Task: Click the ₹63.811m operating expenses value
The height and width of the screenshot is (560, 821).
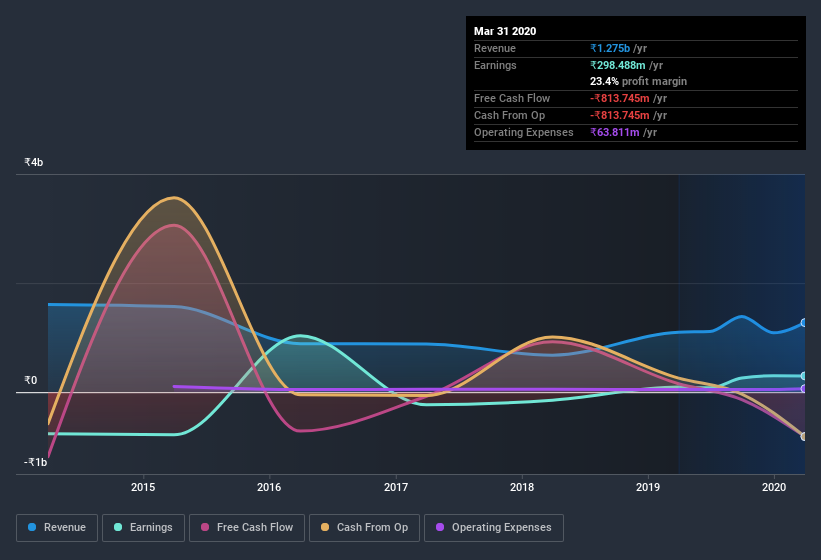Action: pos(615,132)
